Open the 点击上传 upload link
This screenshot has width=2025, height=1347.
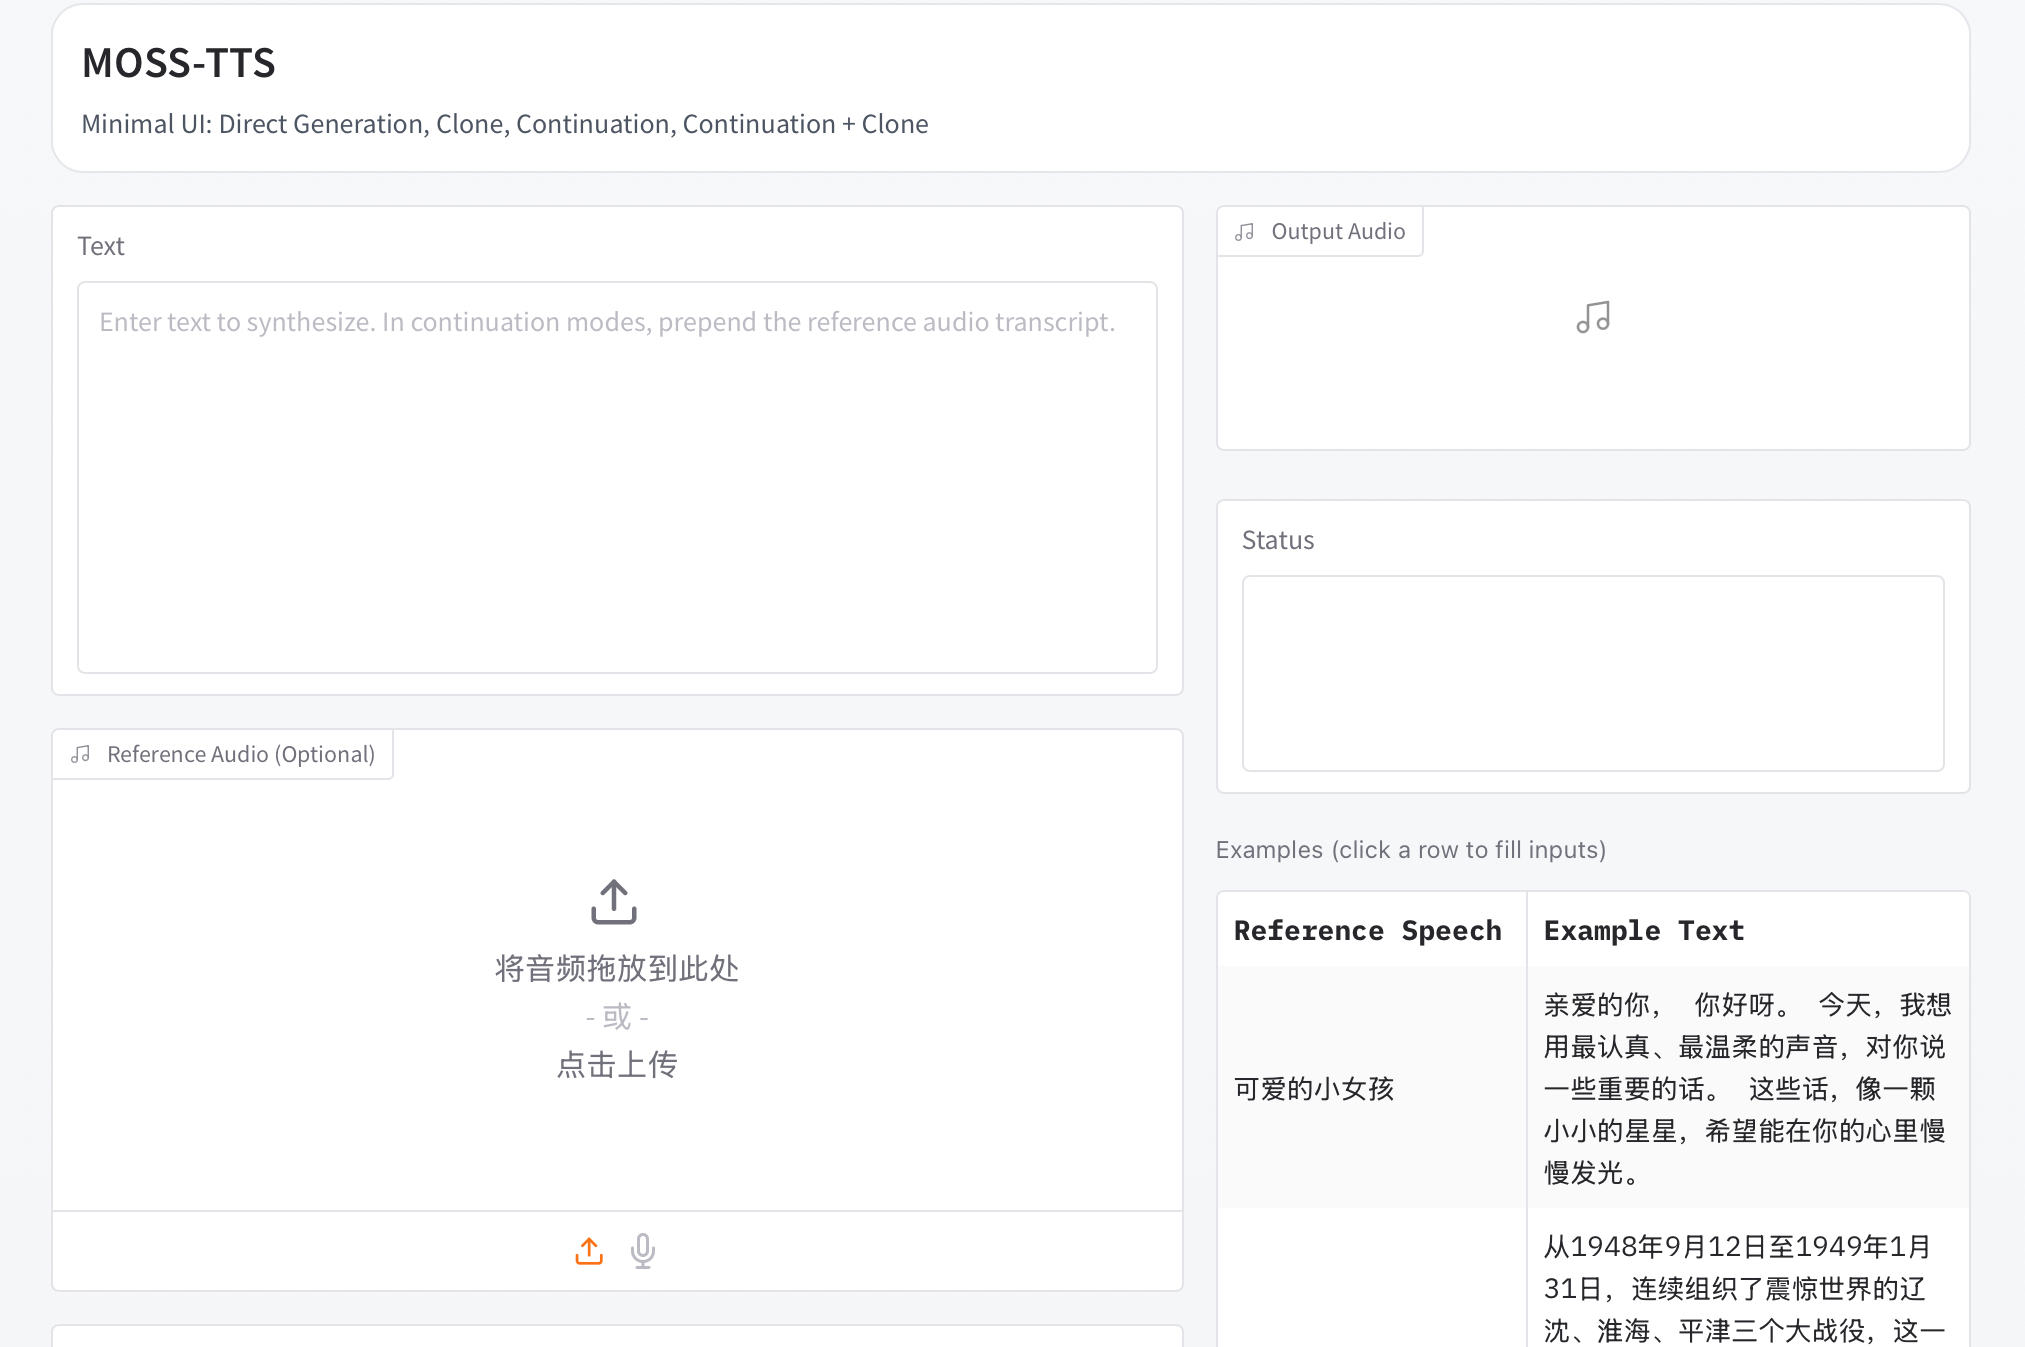[615, 1064]
